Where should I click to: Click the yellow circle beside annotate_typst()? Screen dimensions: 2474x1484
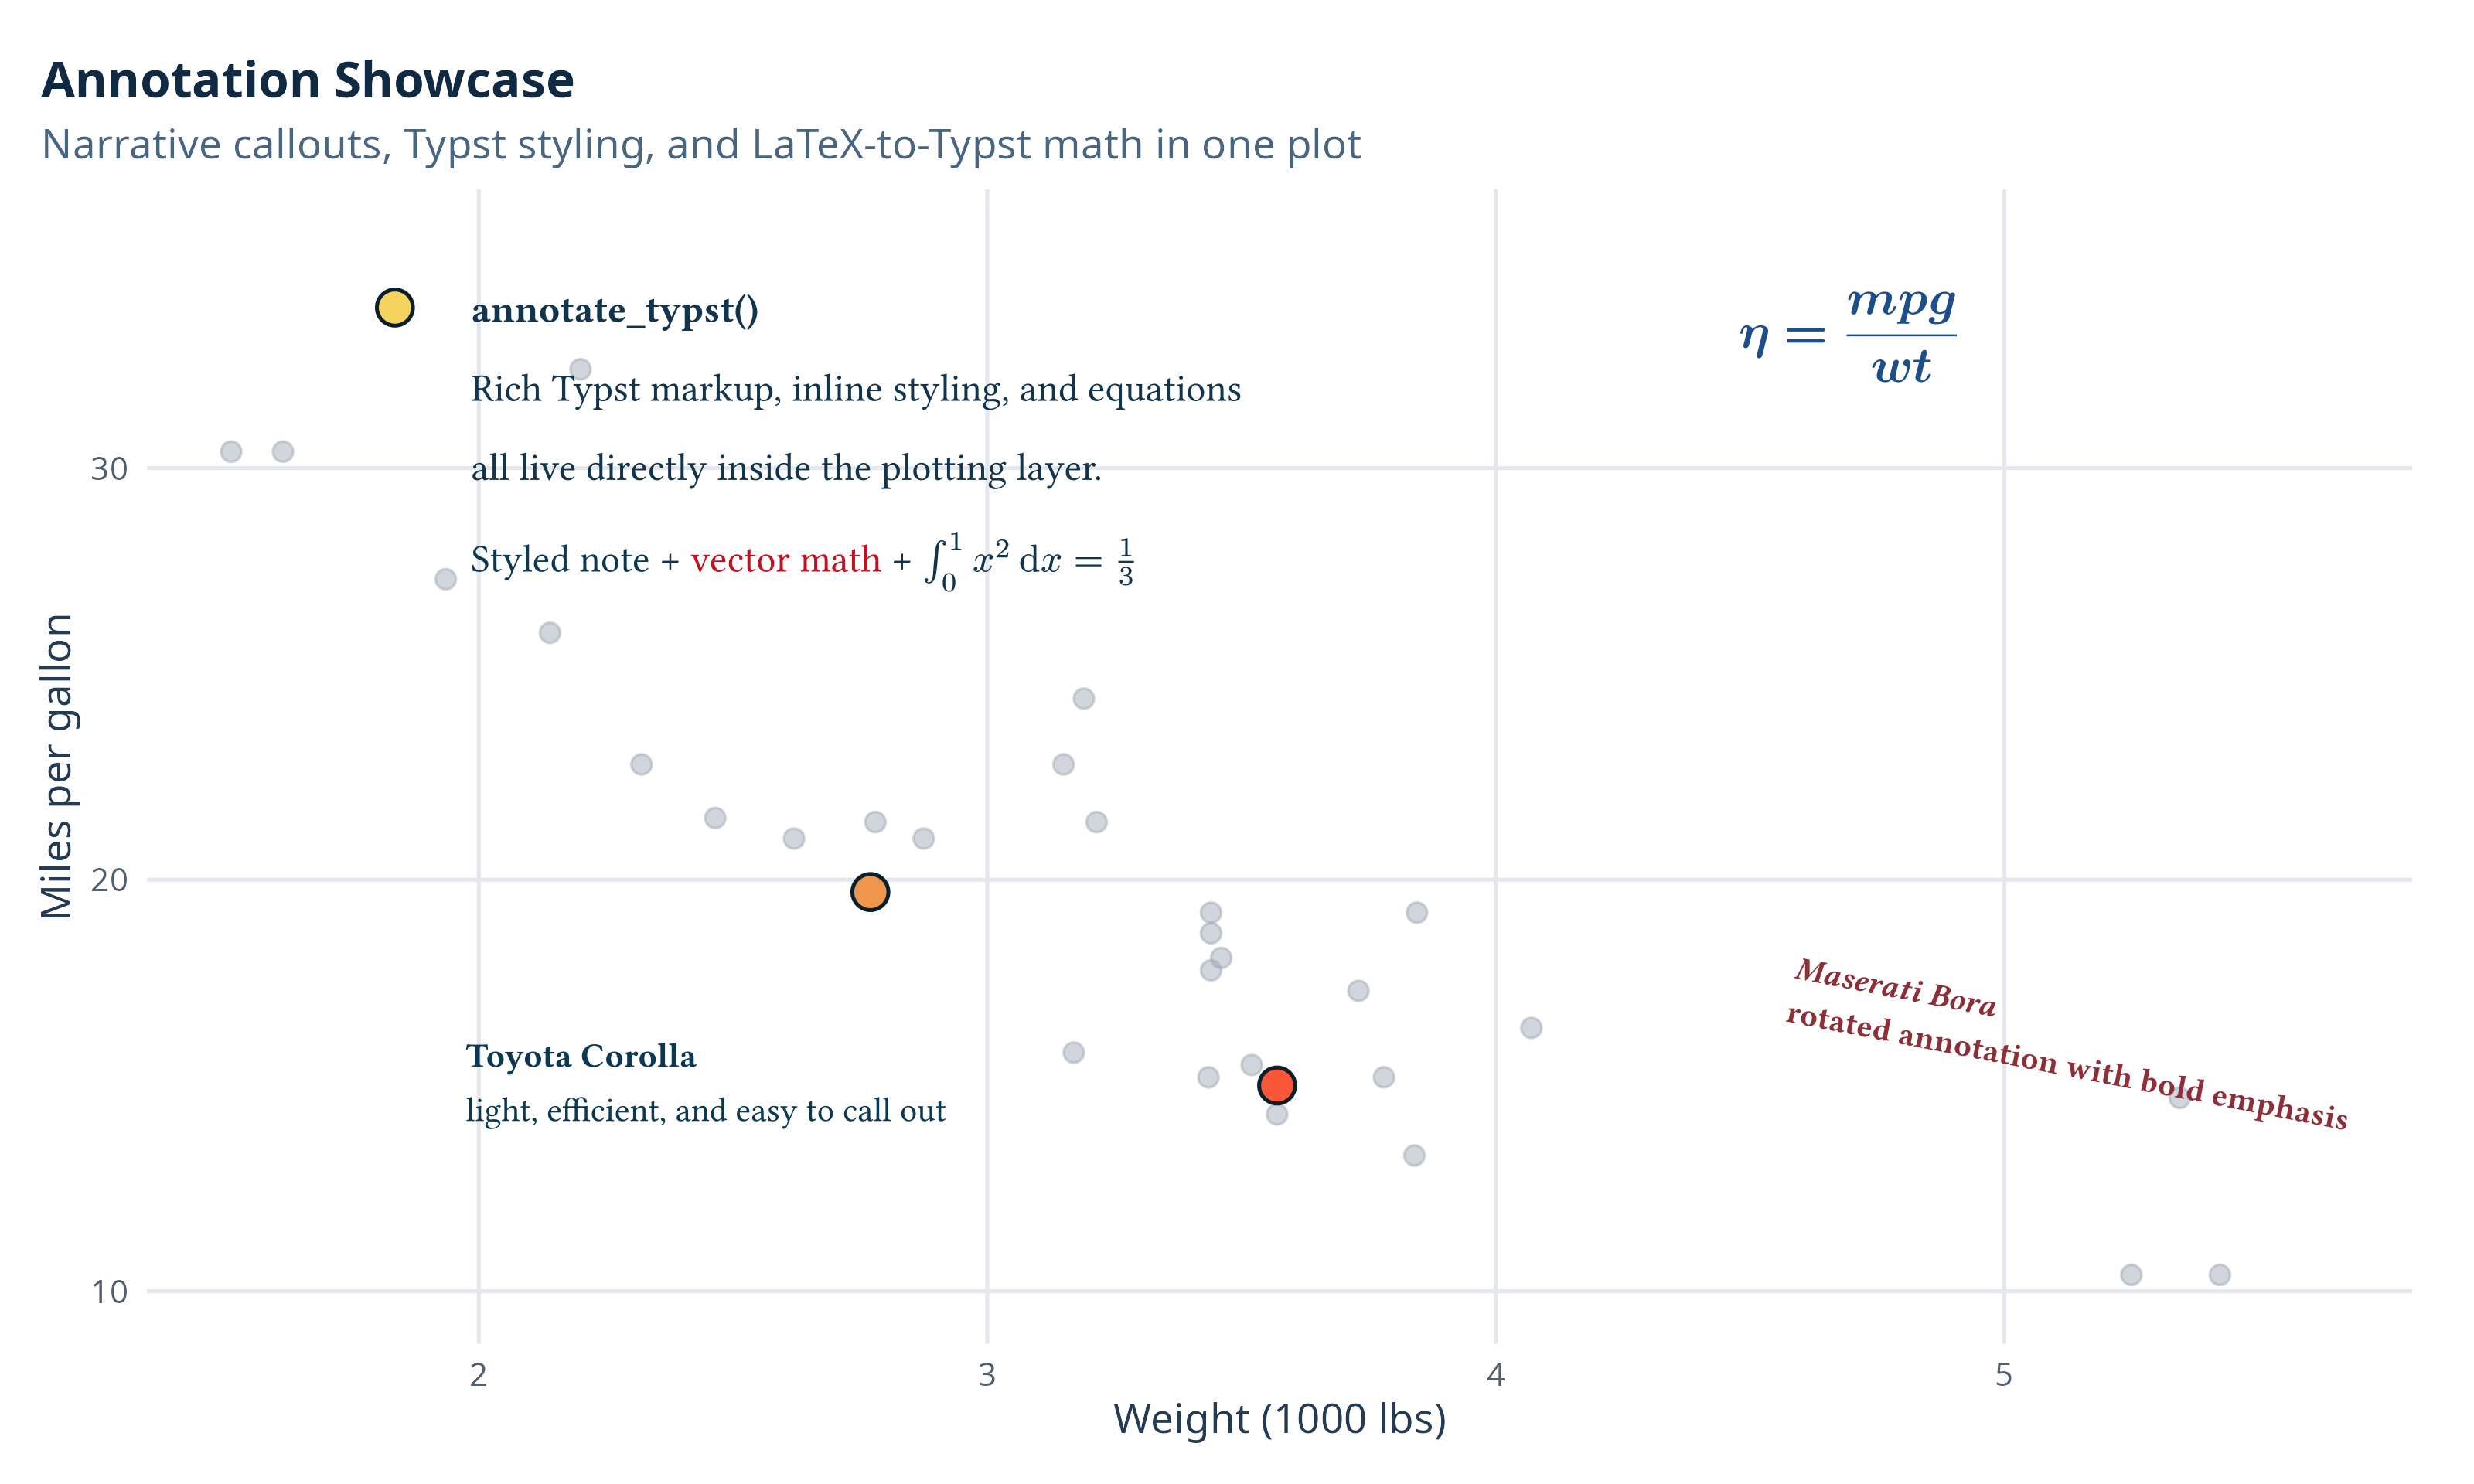[x=394, y=308]
